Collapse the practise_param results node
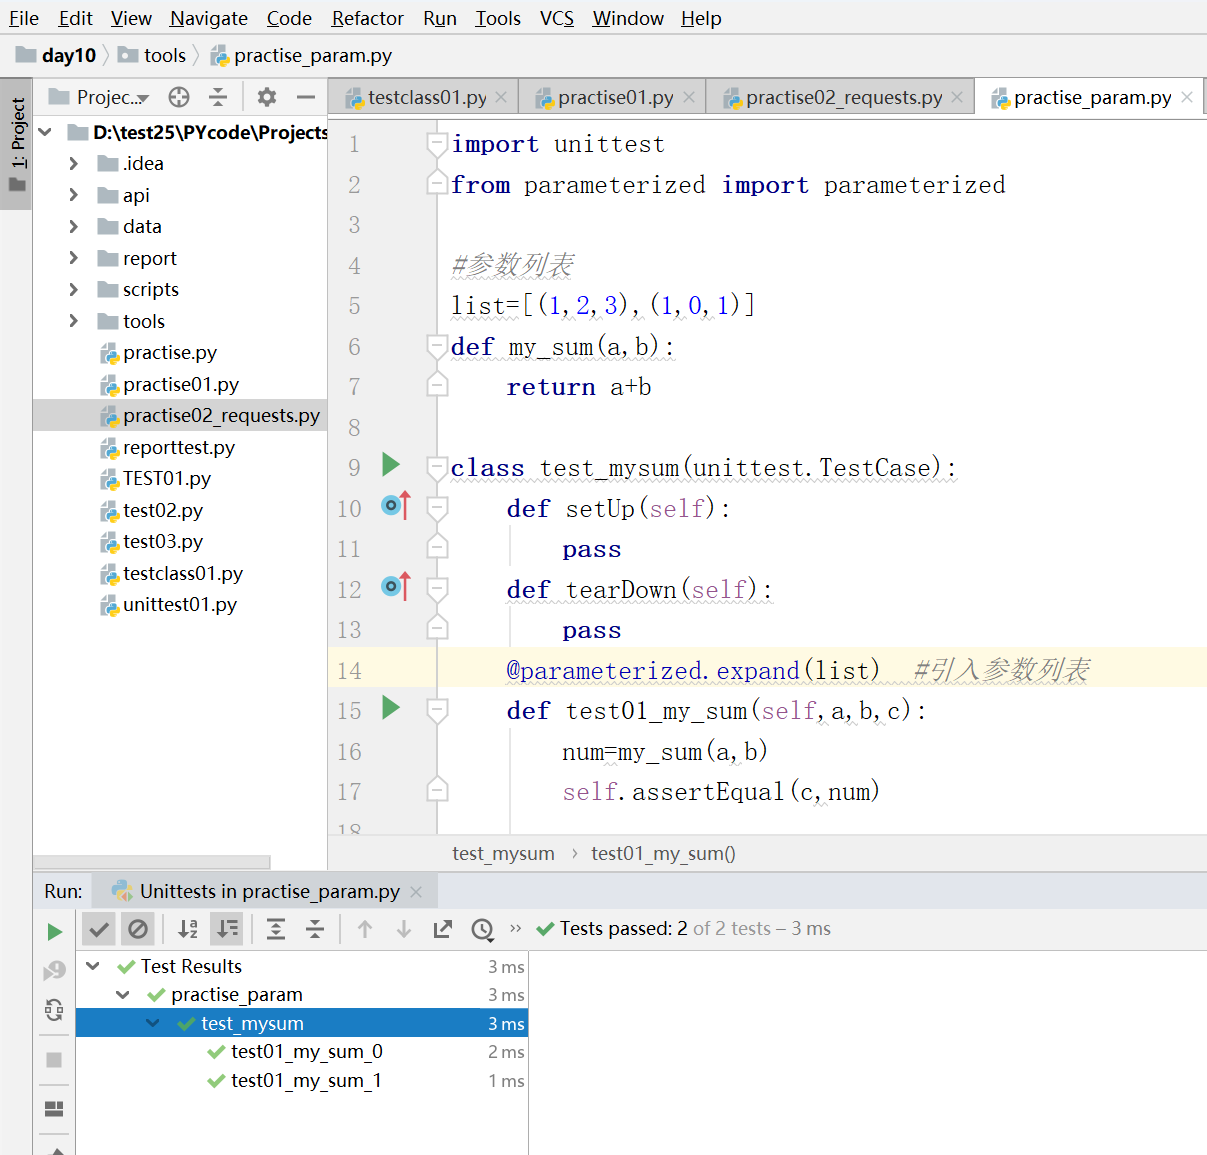 click(x=123, y=994)
